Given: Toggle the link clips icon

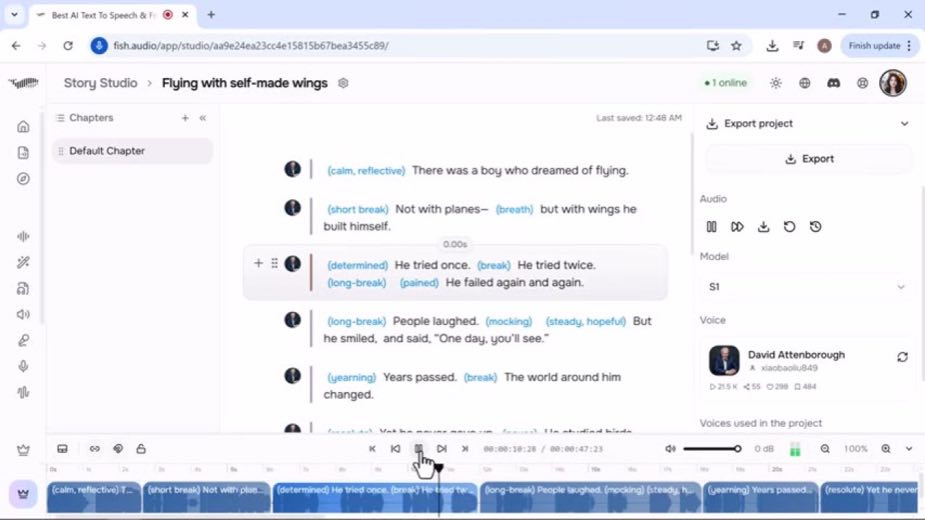Looking at the screenshot, I should [x=94, y=449].
